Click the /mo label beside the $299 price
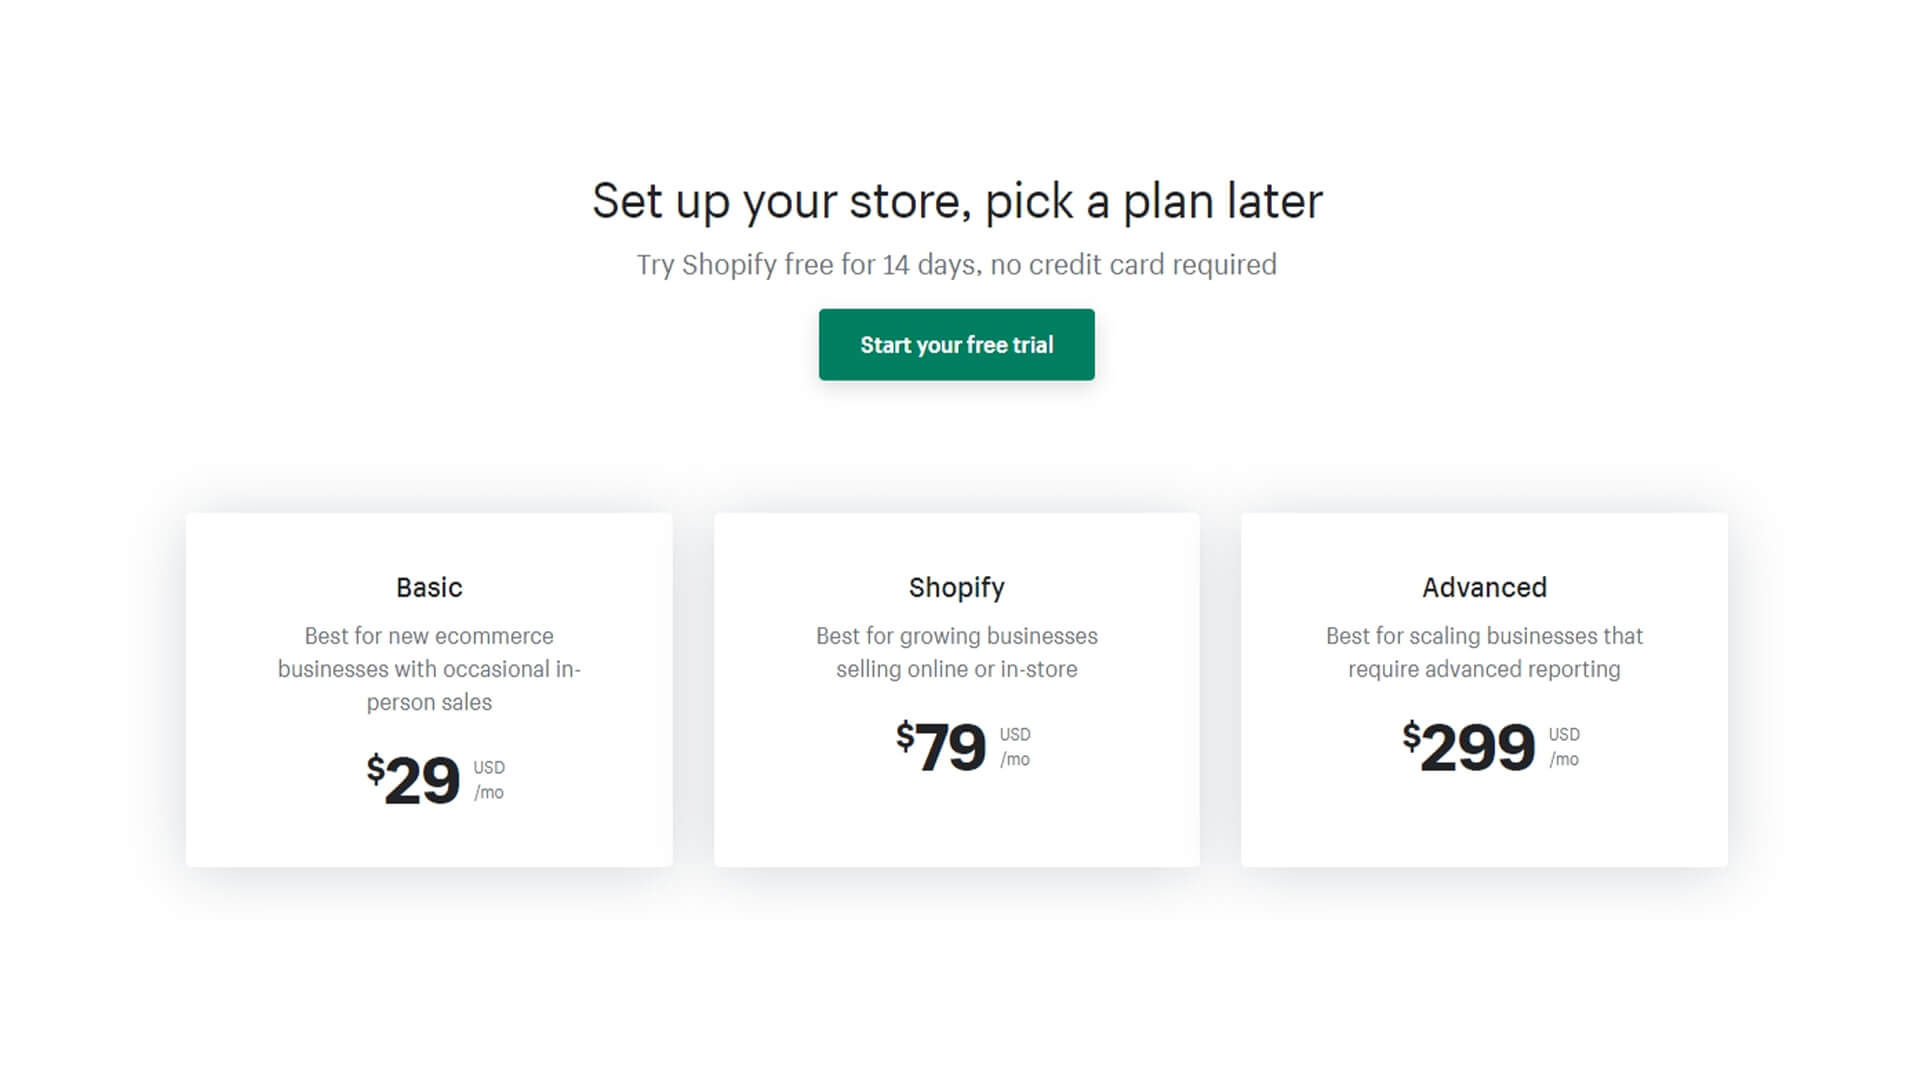Image resolution: width=1920 pixels, height=1080 pixels. click(x=1564, y=760)
